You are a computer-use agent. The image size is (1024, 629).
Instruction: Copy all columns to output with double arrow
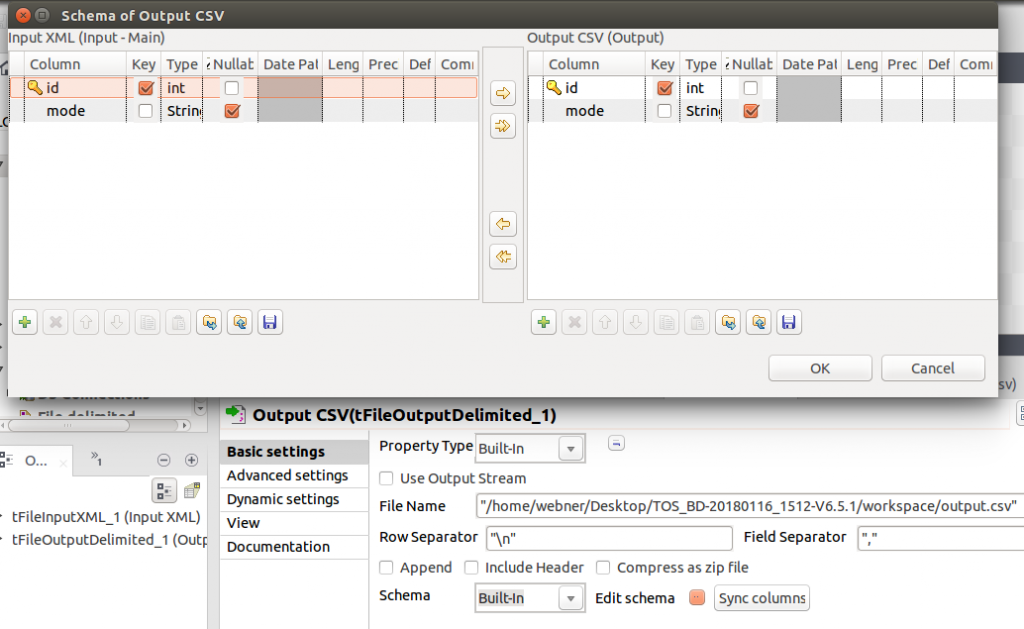click(503, 126)
